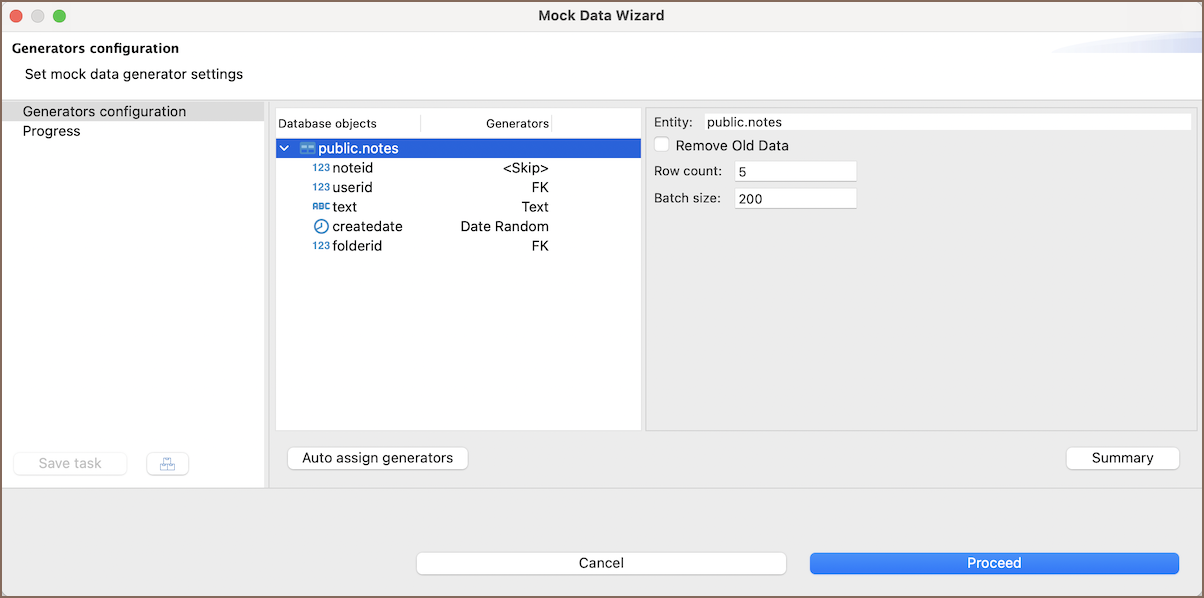Open the Generators configuration page
The width and height of the screenshot is (1204, 598).
(x=104, y=112)
